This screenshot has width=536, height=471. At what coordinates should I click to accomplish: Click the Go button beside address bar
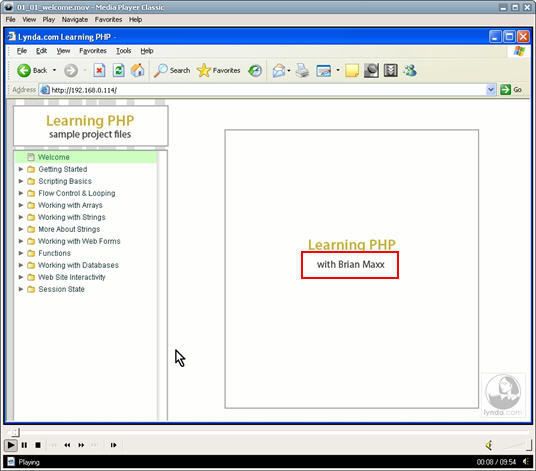(511, 90)
